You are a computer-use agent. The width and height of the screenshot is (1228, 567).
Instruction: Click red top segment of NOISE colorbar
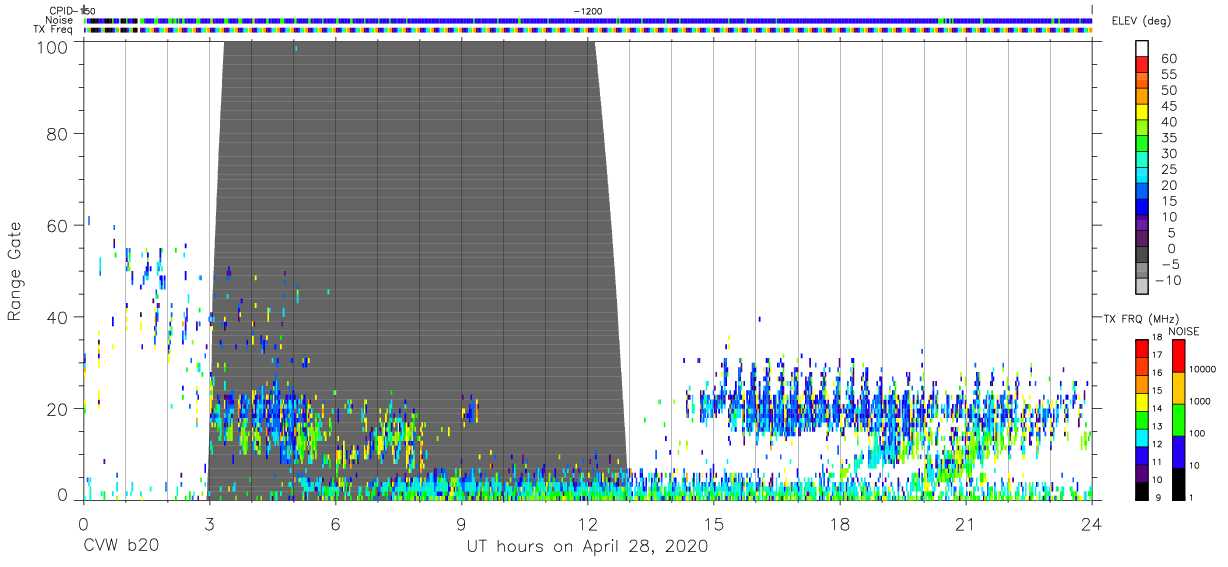coord(1178,356)
